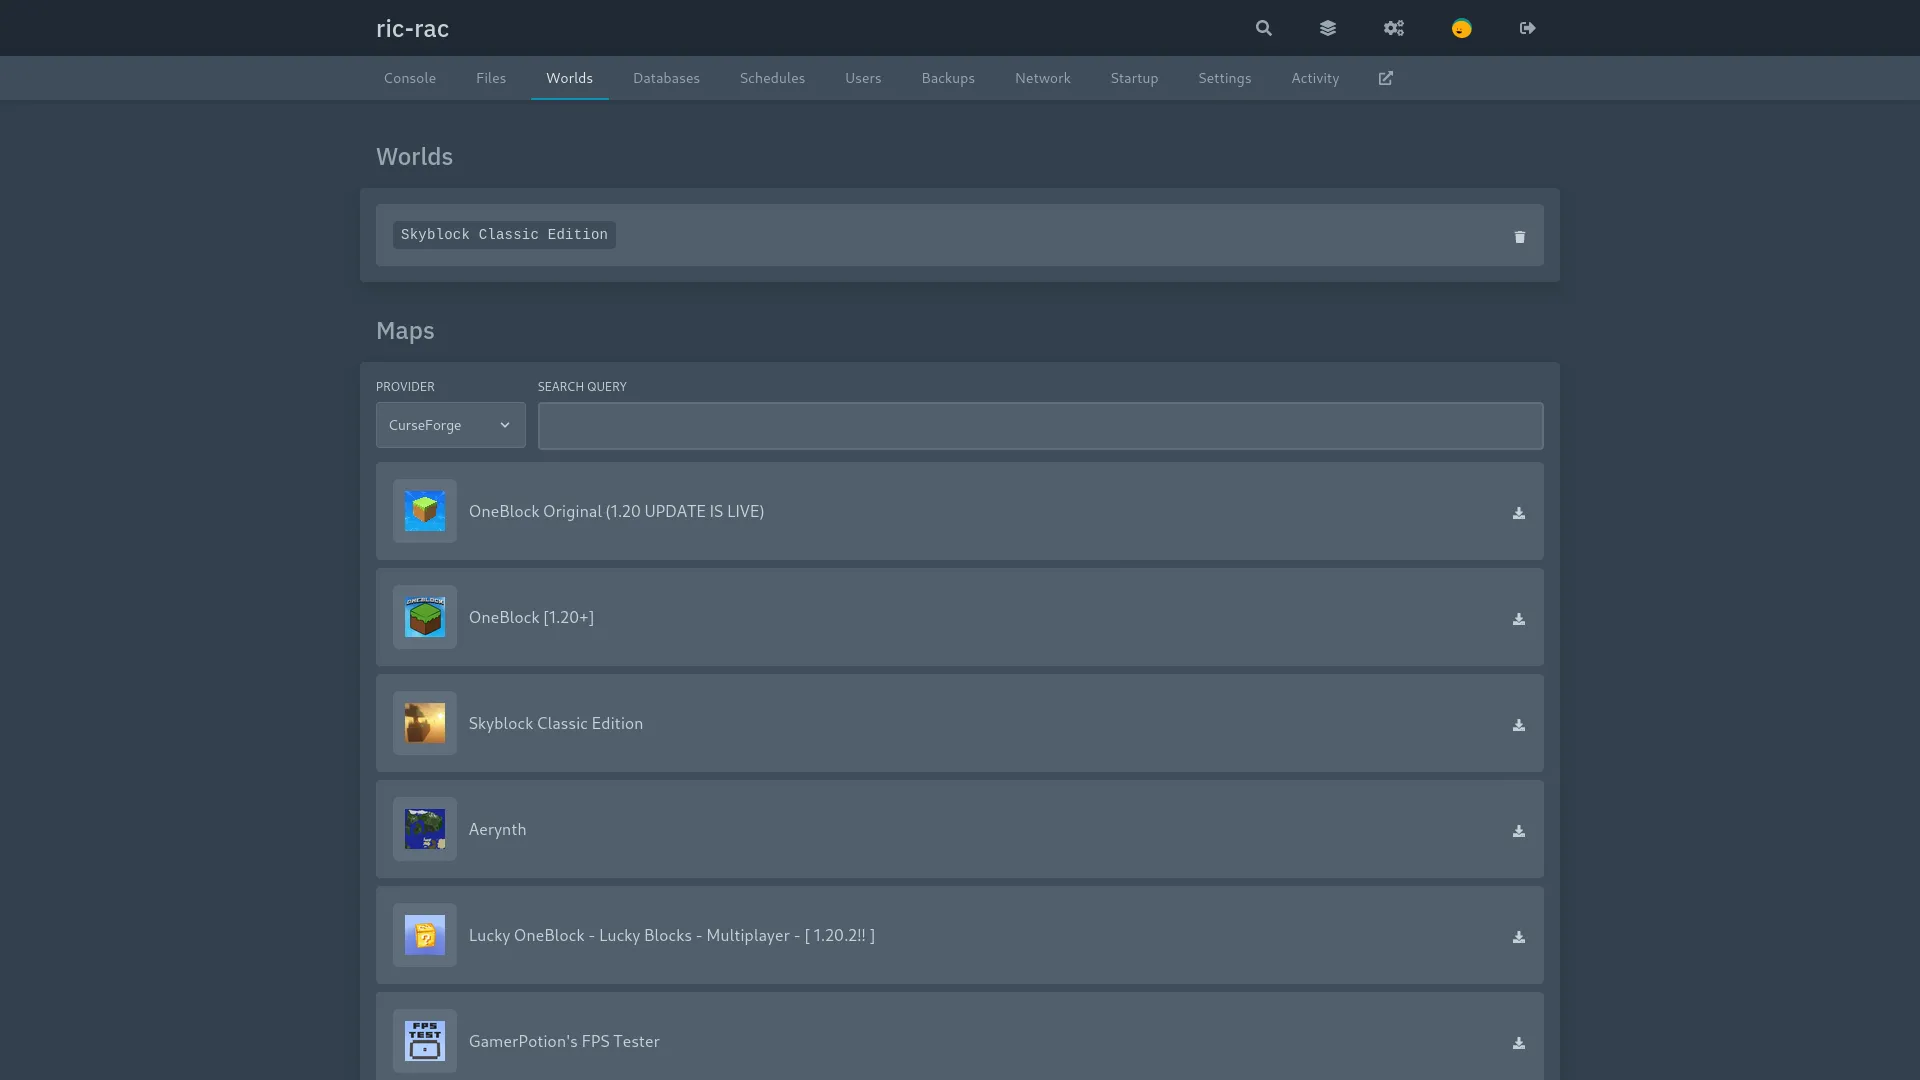Open the Startup tab

1134,78
